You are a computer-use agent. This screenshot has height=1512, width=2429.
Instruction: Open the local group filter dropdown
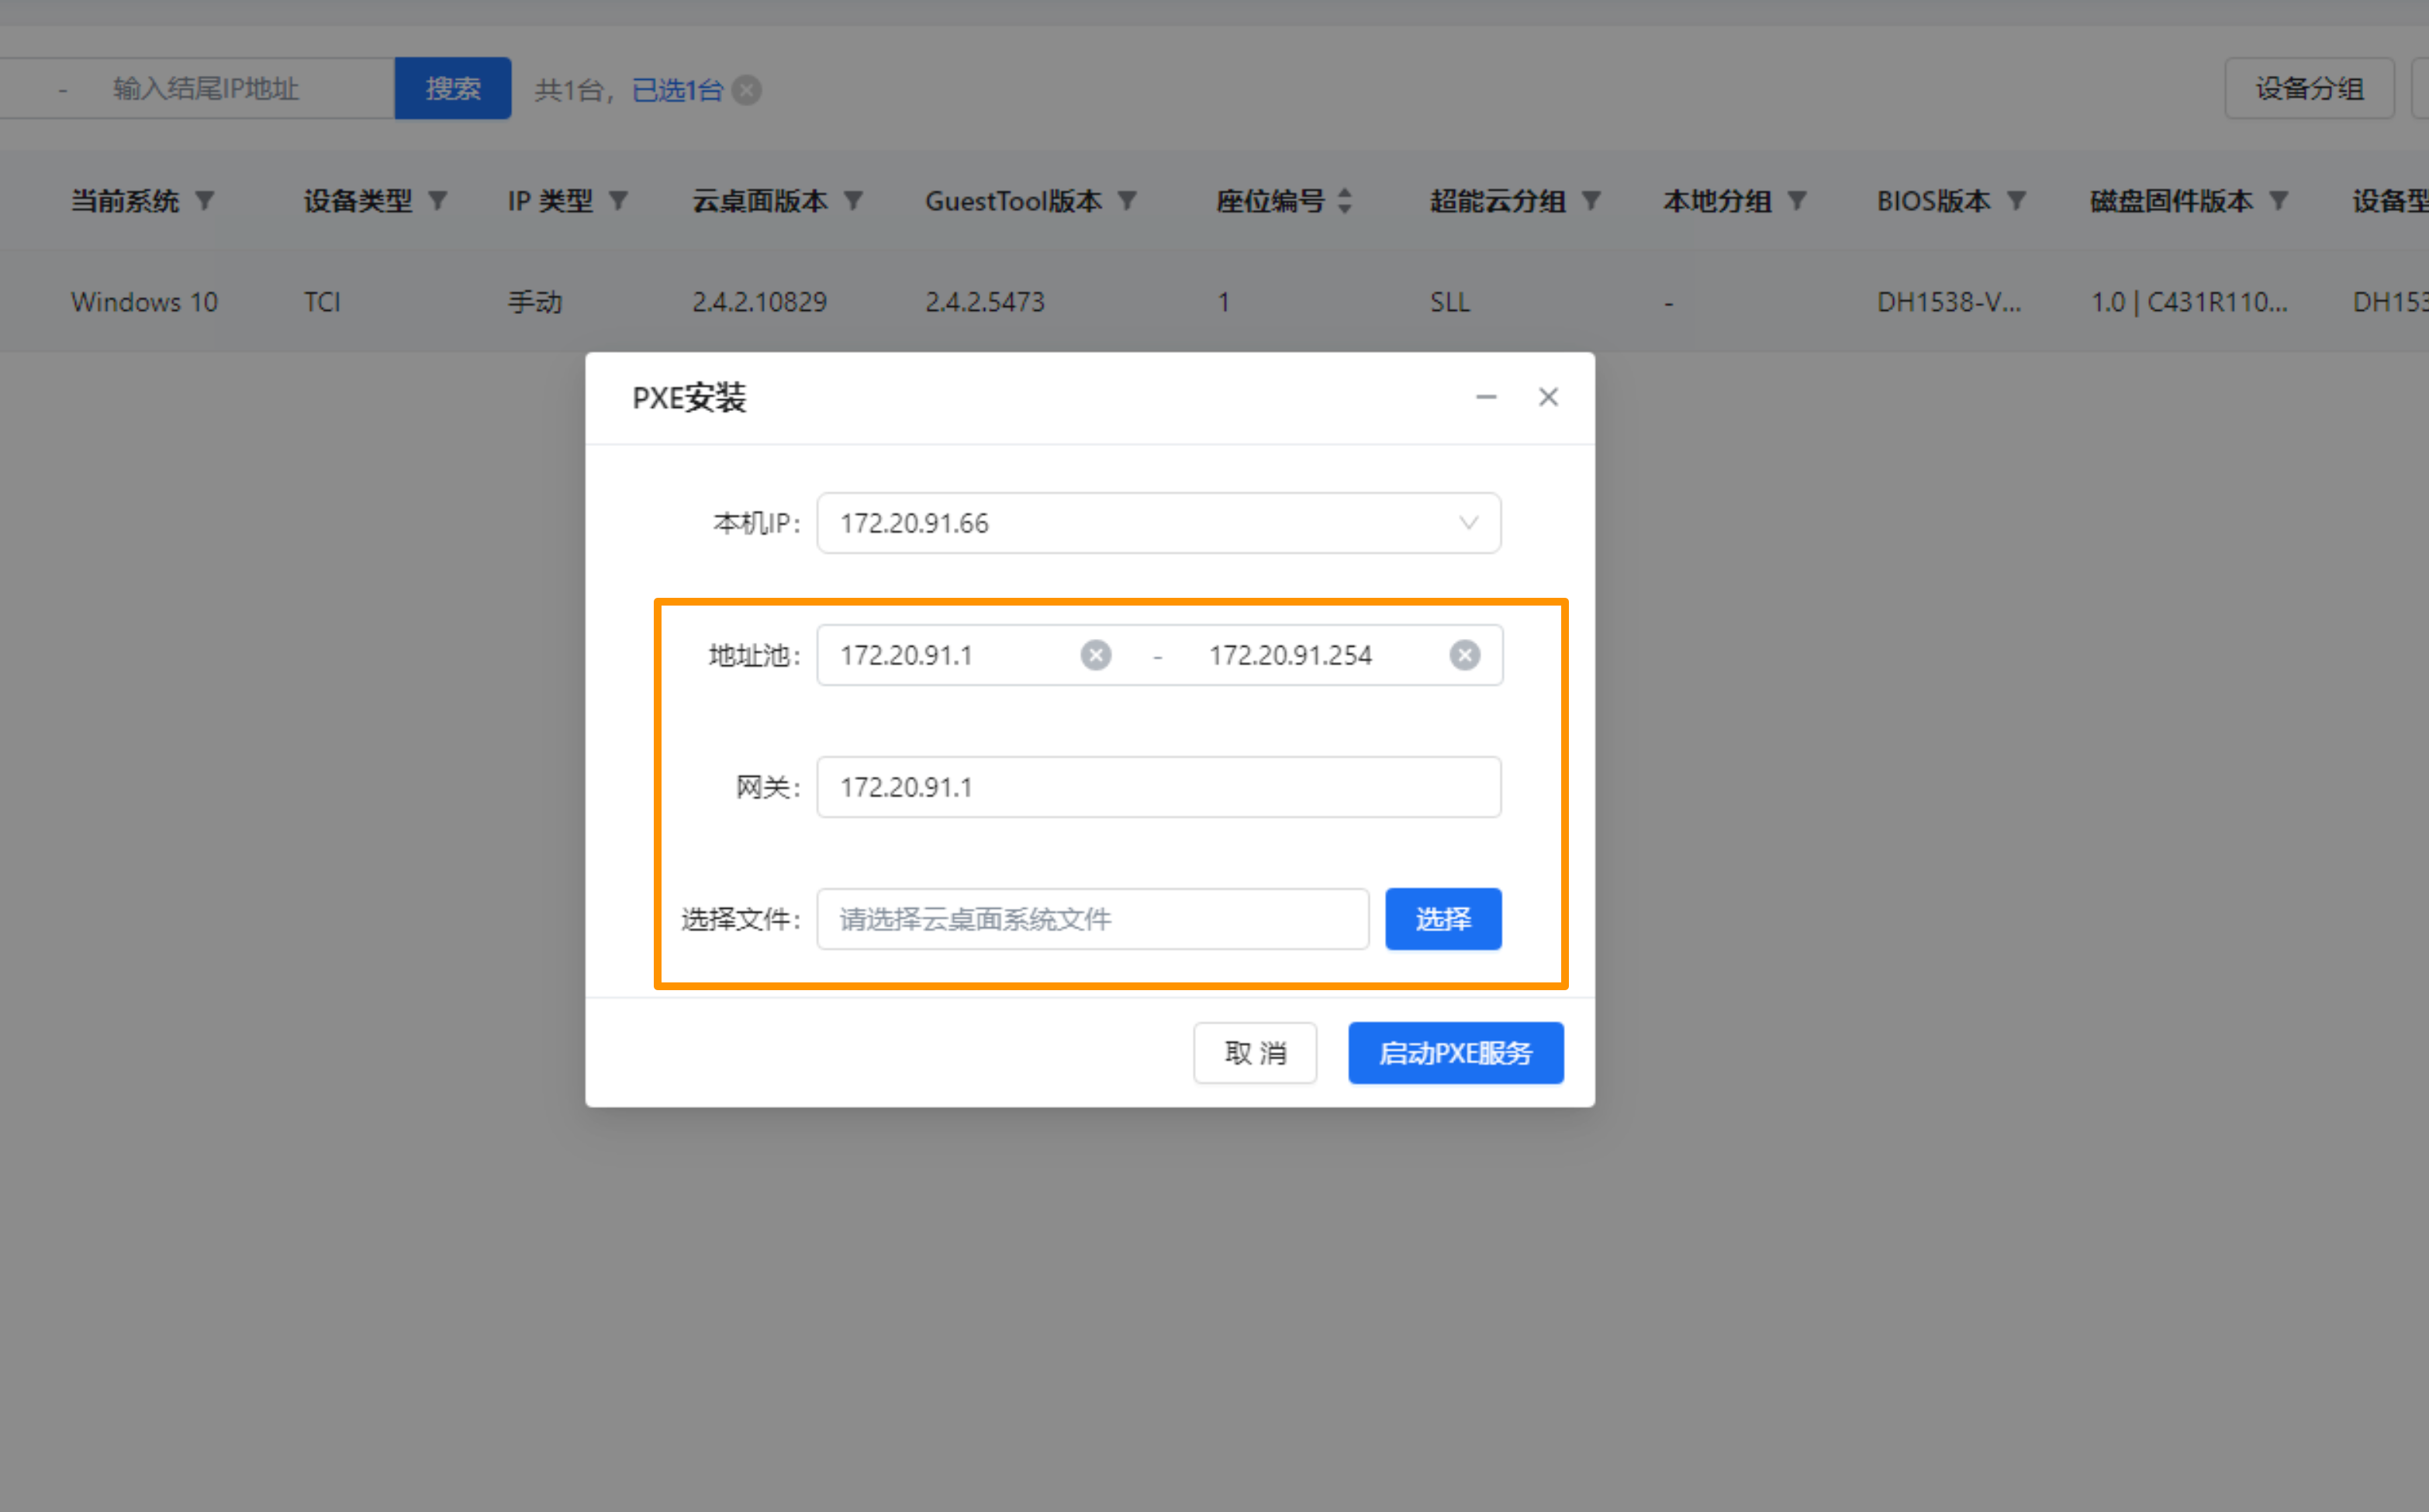pos(1797,201)
